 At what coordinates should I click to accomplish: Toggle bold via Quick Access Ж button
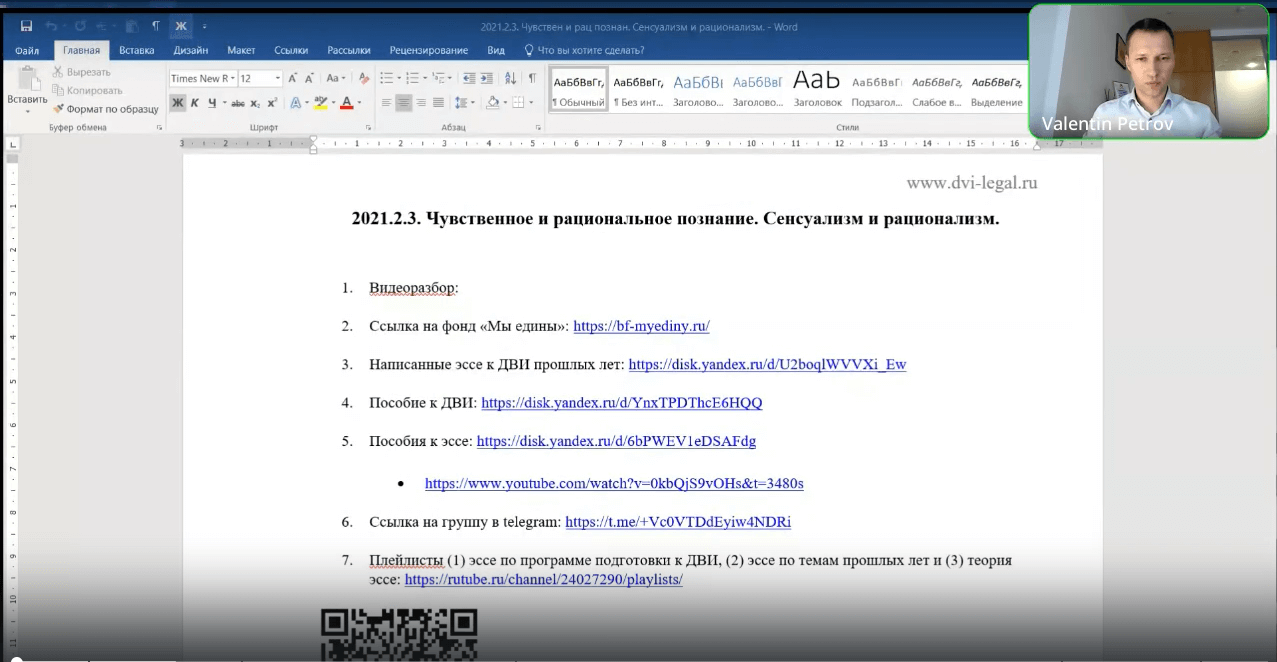tap(180, 25)
